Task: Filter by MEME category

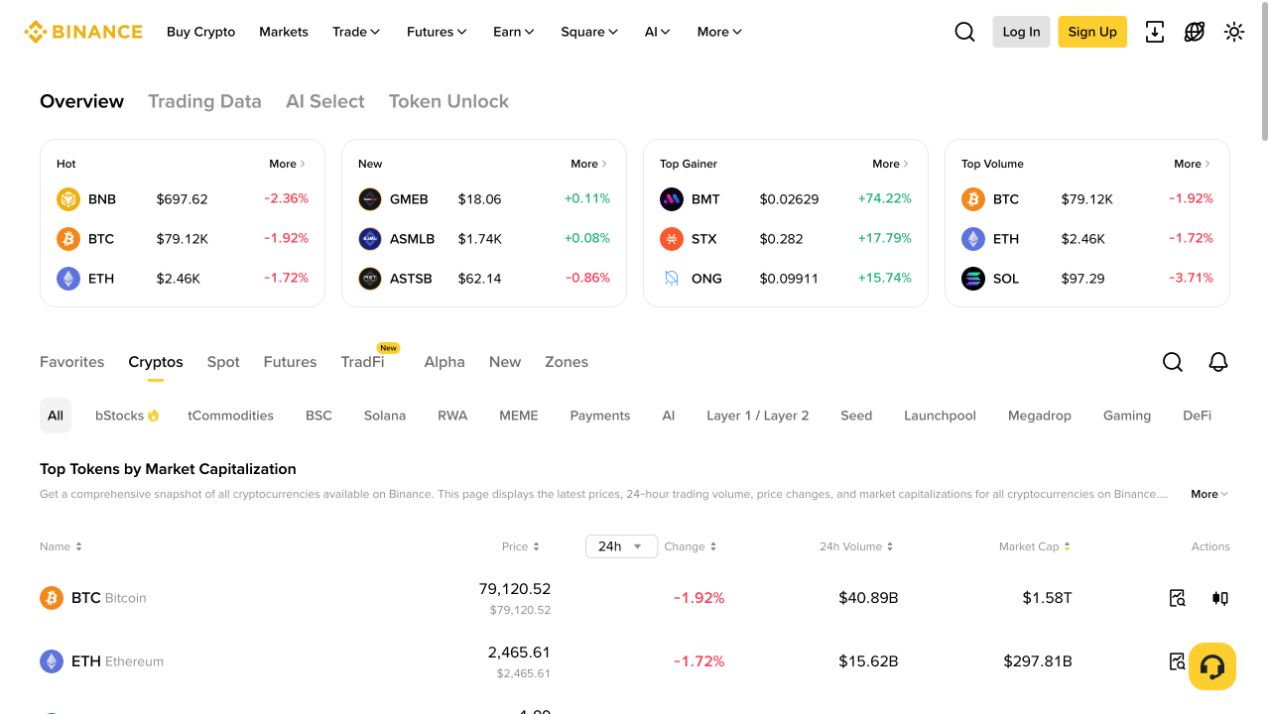Action: (519, 416)
